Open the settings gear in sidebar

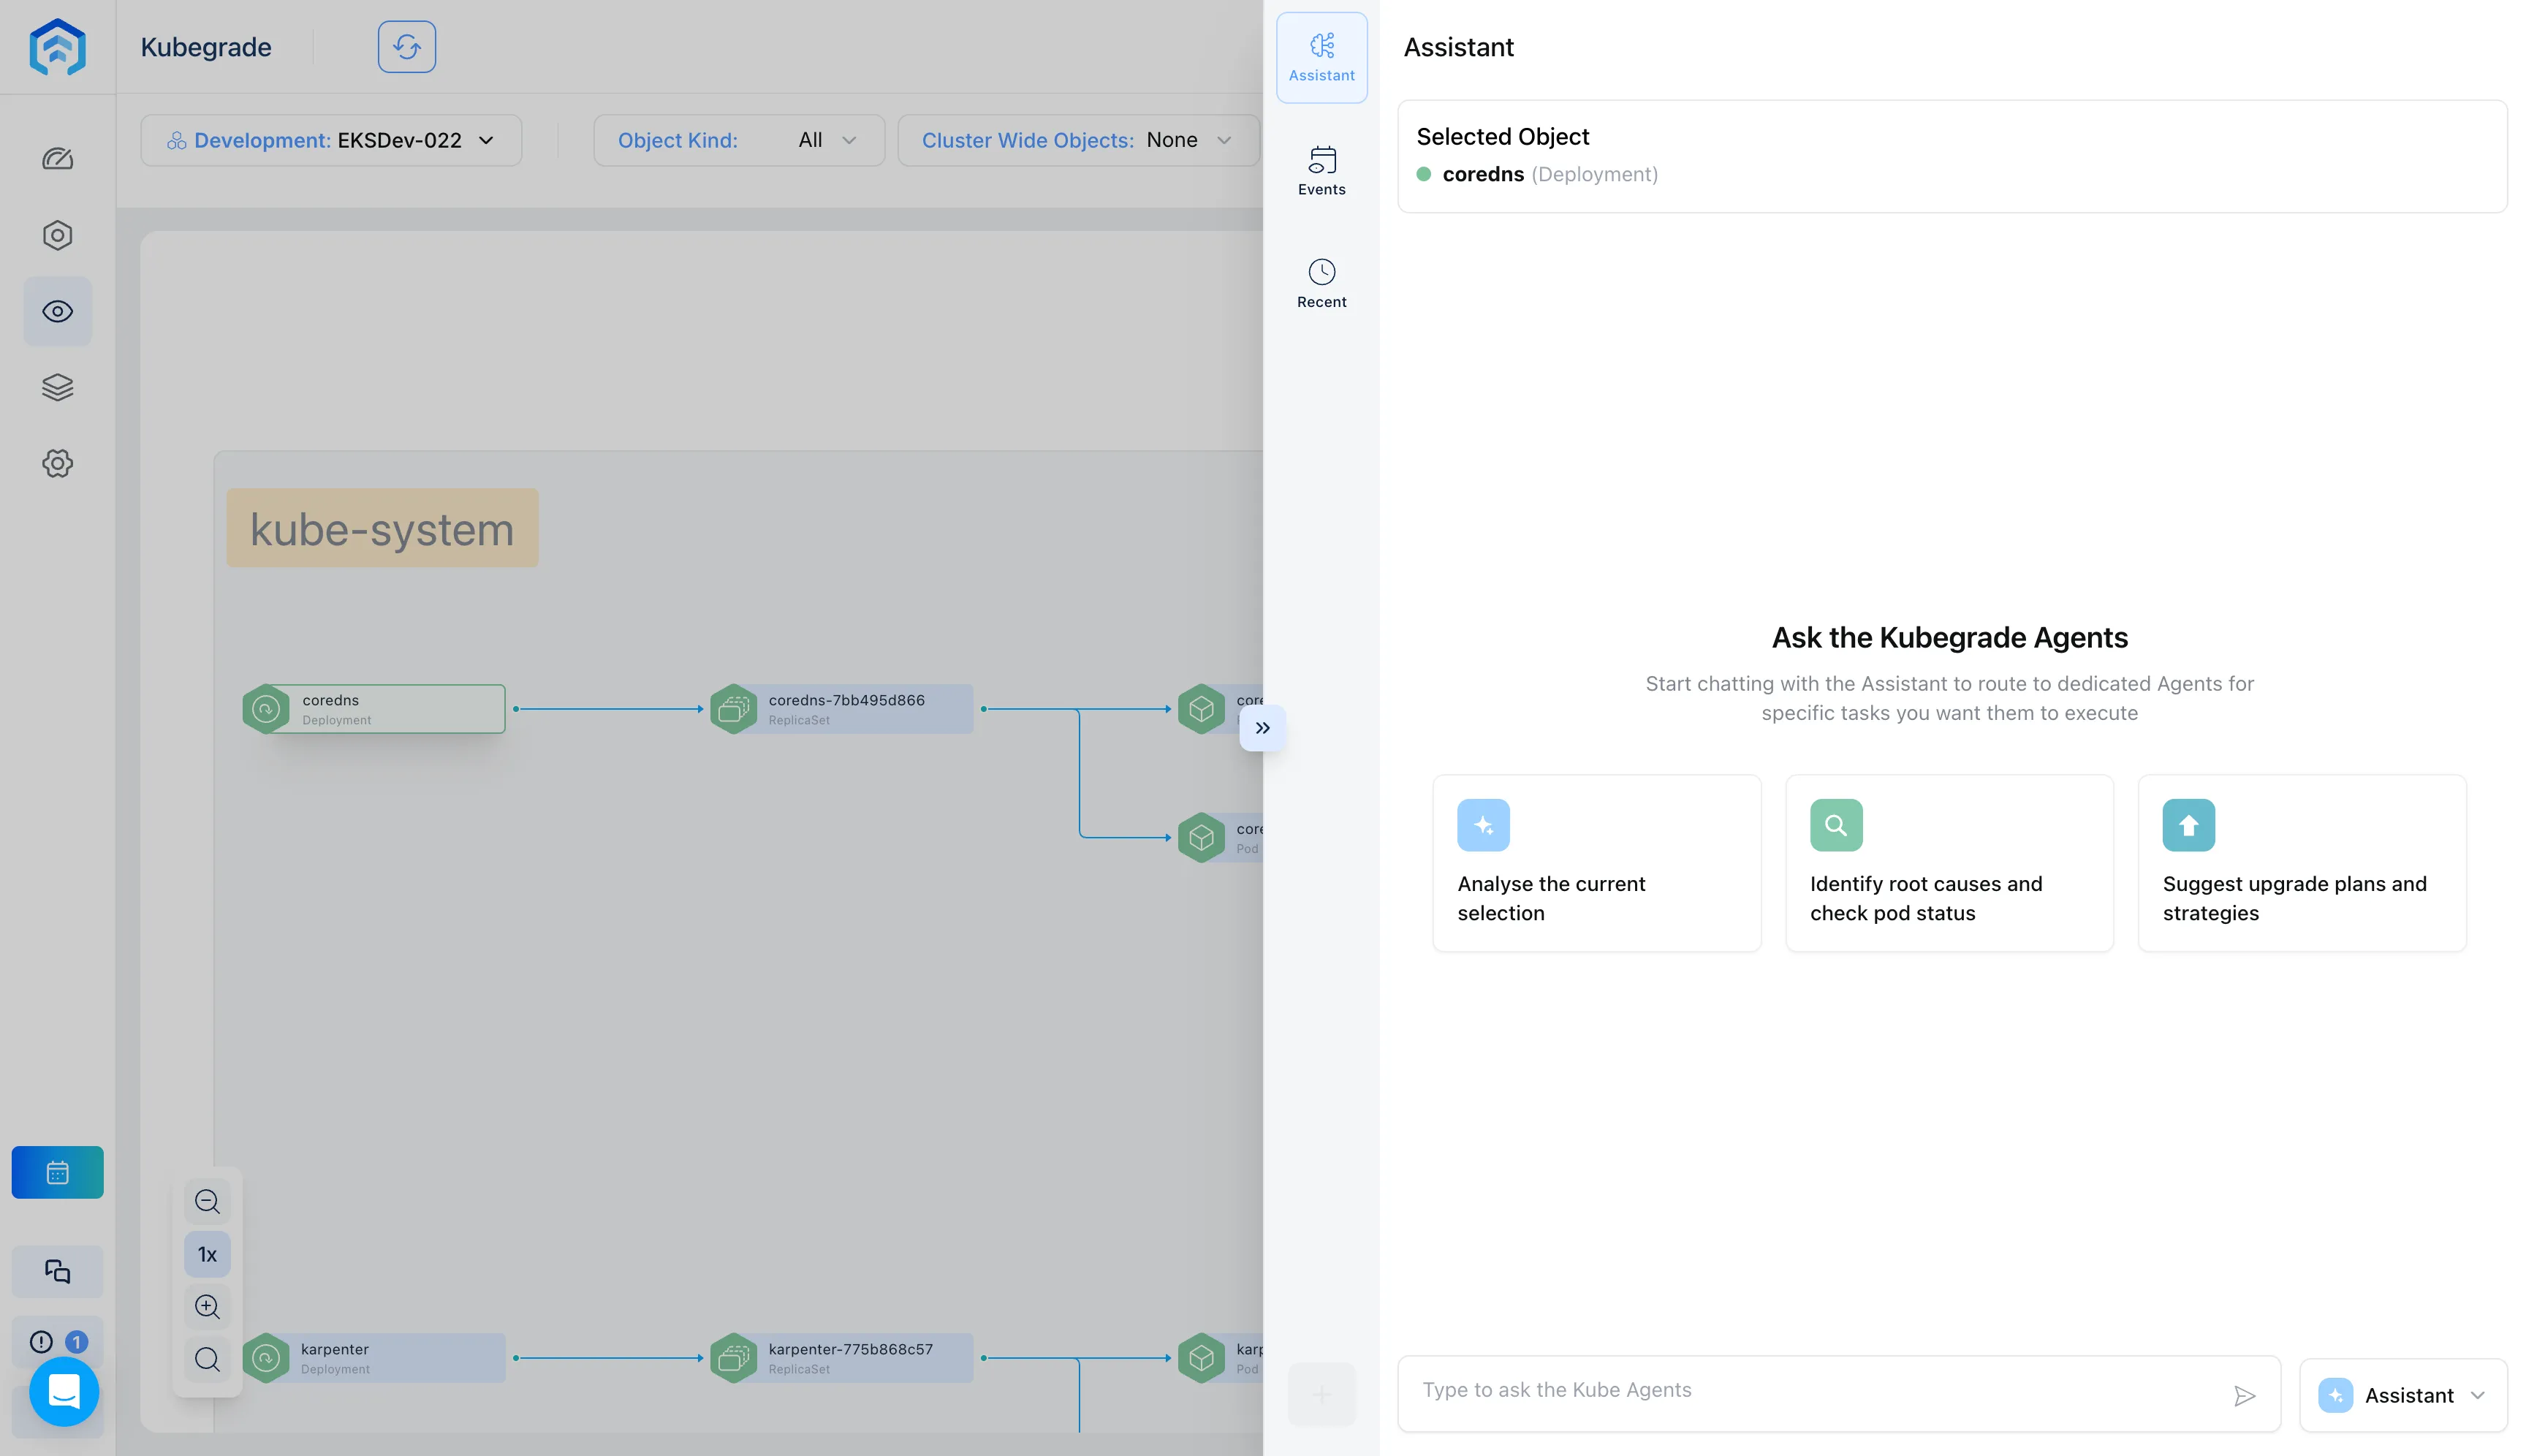tap(57, 463)
